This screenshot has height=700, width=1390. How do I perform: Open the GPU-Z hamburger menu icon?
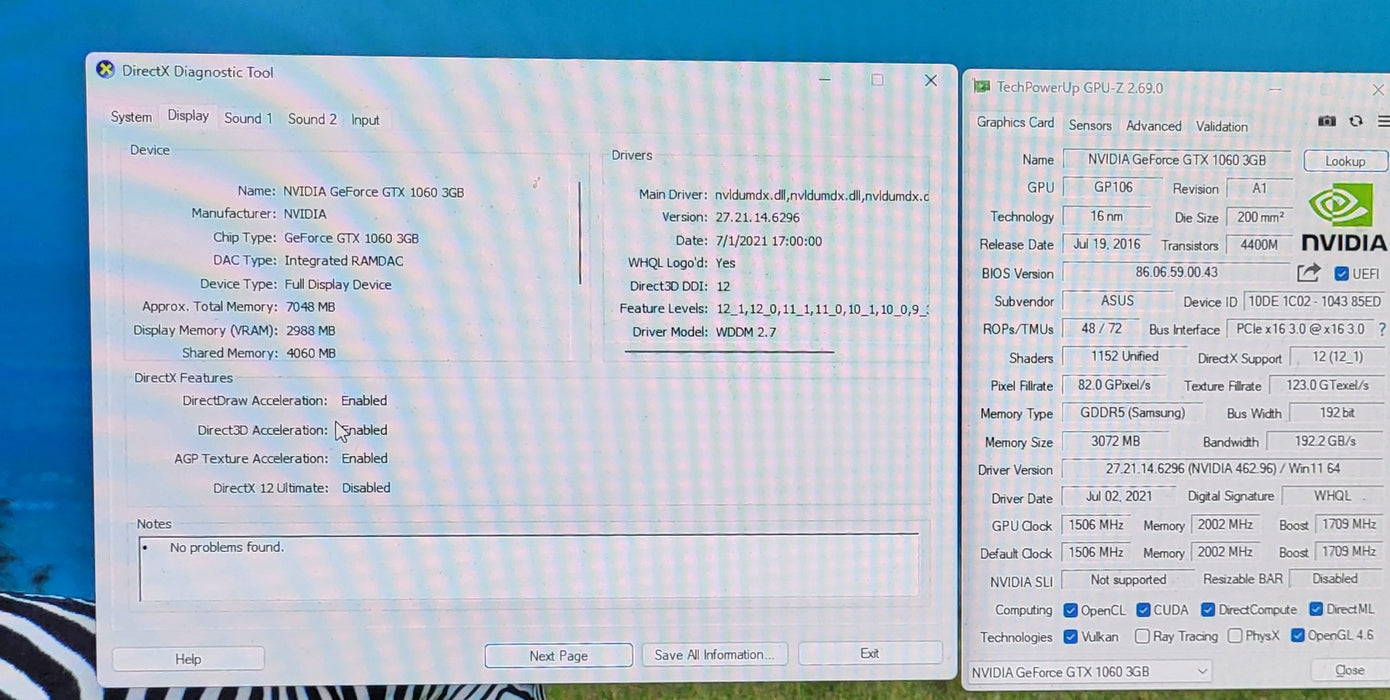pos(1384,121)
